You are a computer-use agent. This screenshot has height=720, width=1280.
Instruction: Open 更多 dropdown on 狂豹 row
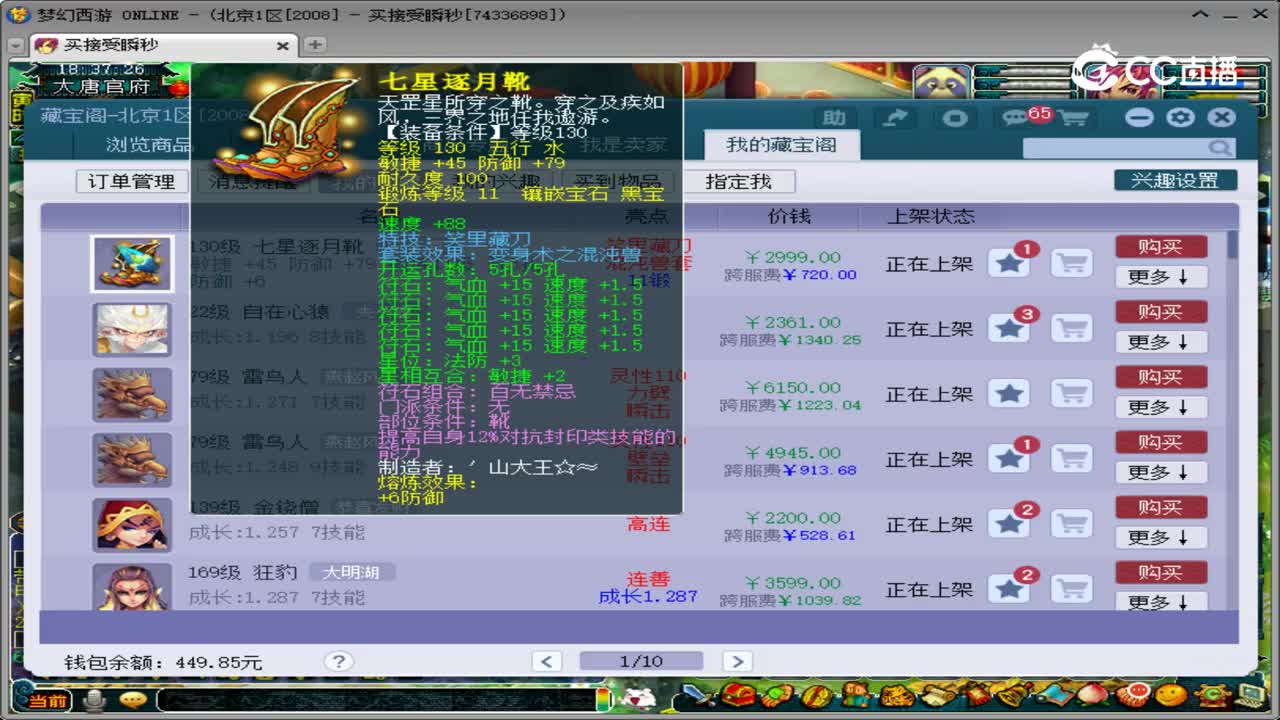(1161, 601)
